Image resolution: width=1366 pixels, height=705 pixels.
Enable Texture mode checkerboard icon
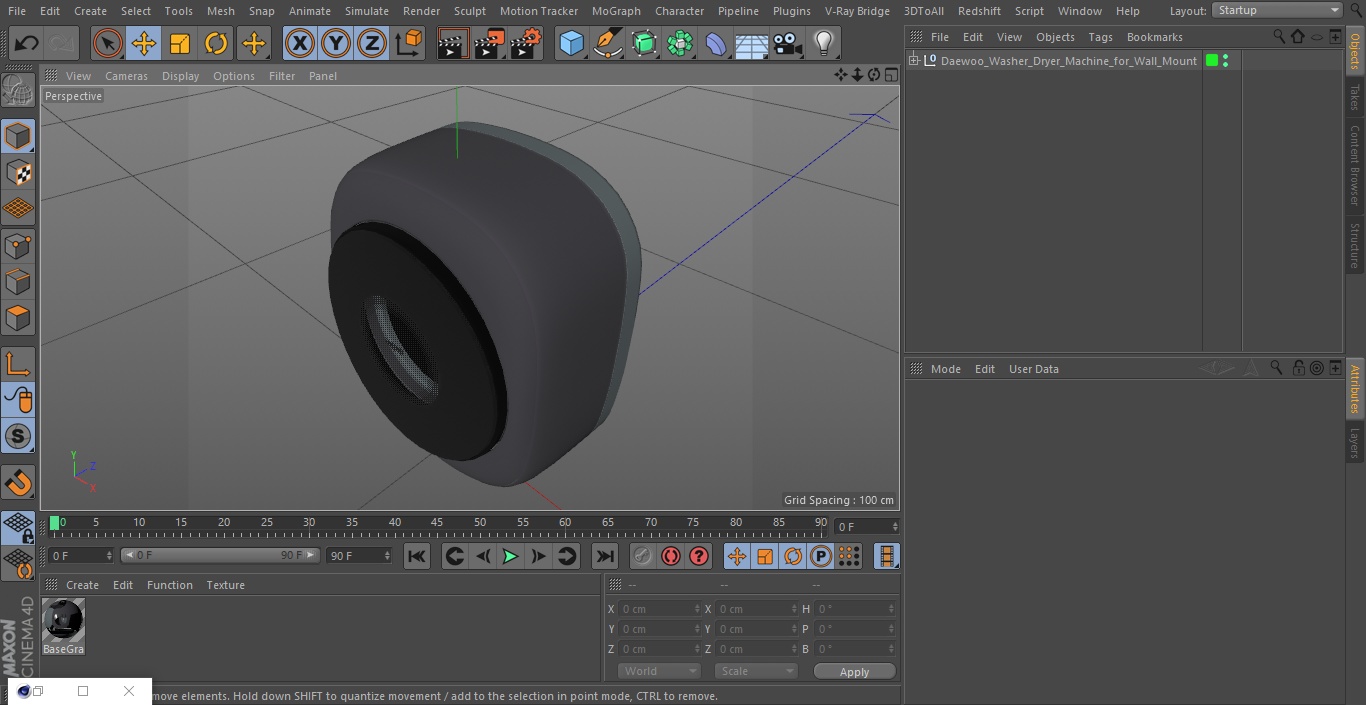(18, 172)
